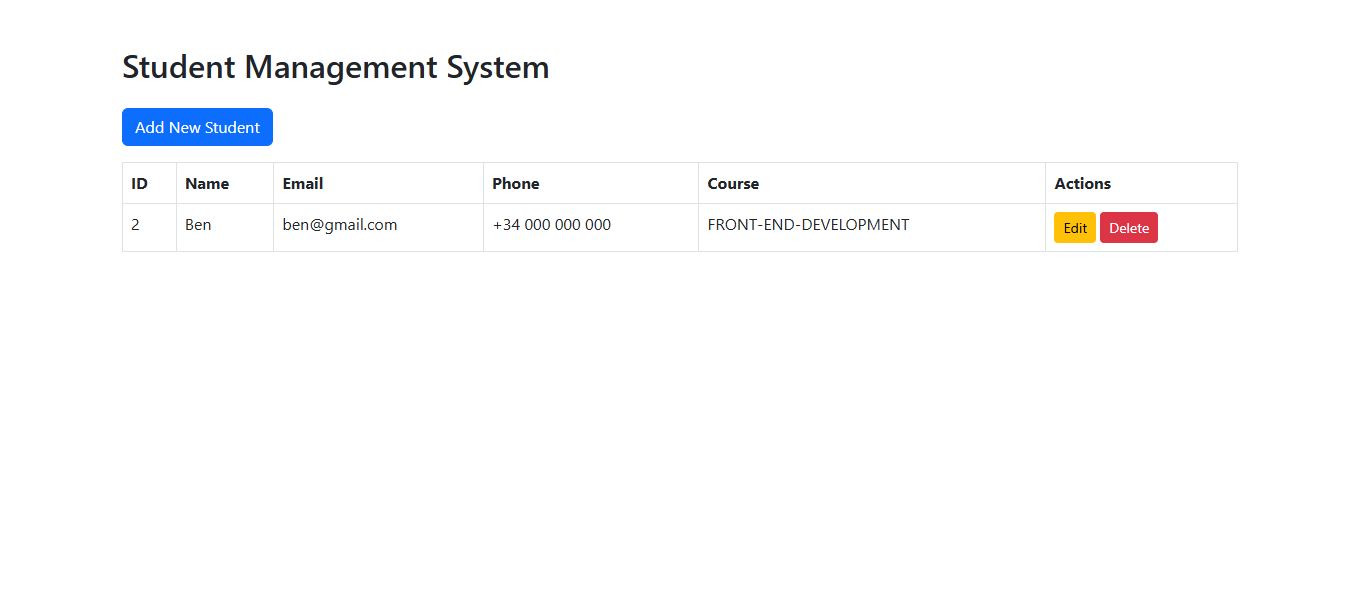Click the Email column header

pos(303,184)
